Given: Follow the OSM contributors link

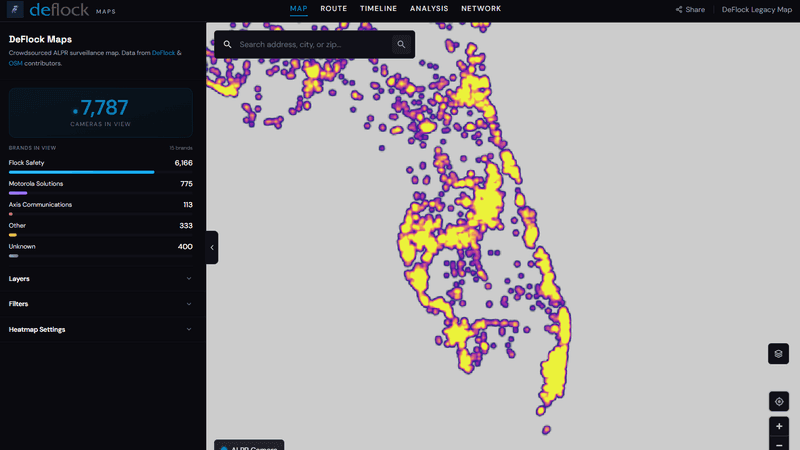Looking at the screenshot, I should [x=15, y=63].
